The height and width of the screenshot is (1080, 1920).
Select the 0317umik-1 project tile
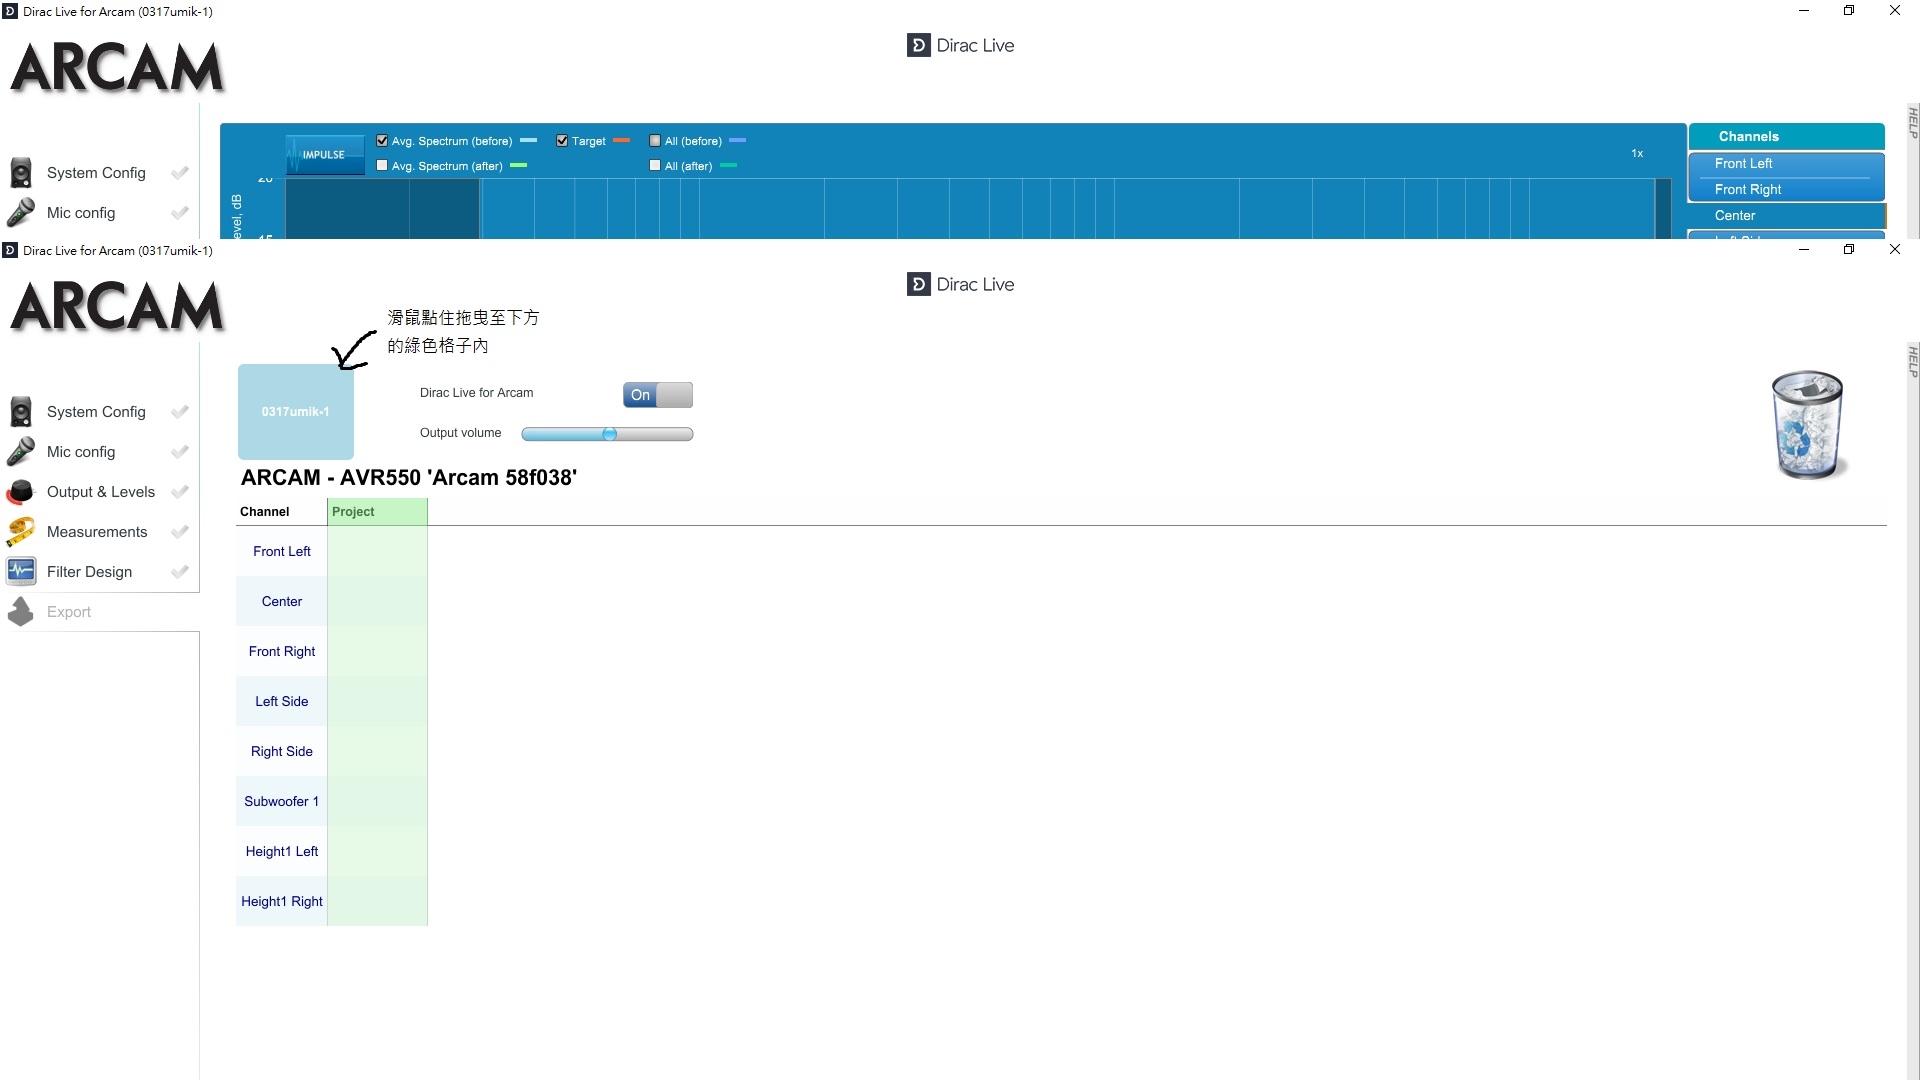click(x=296, y=412)
